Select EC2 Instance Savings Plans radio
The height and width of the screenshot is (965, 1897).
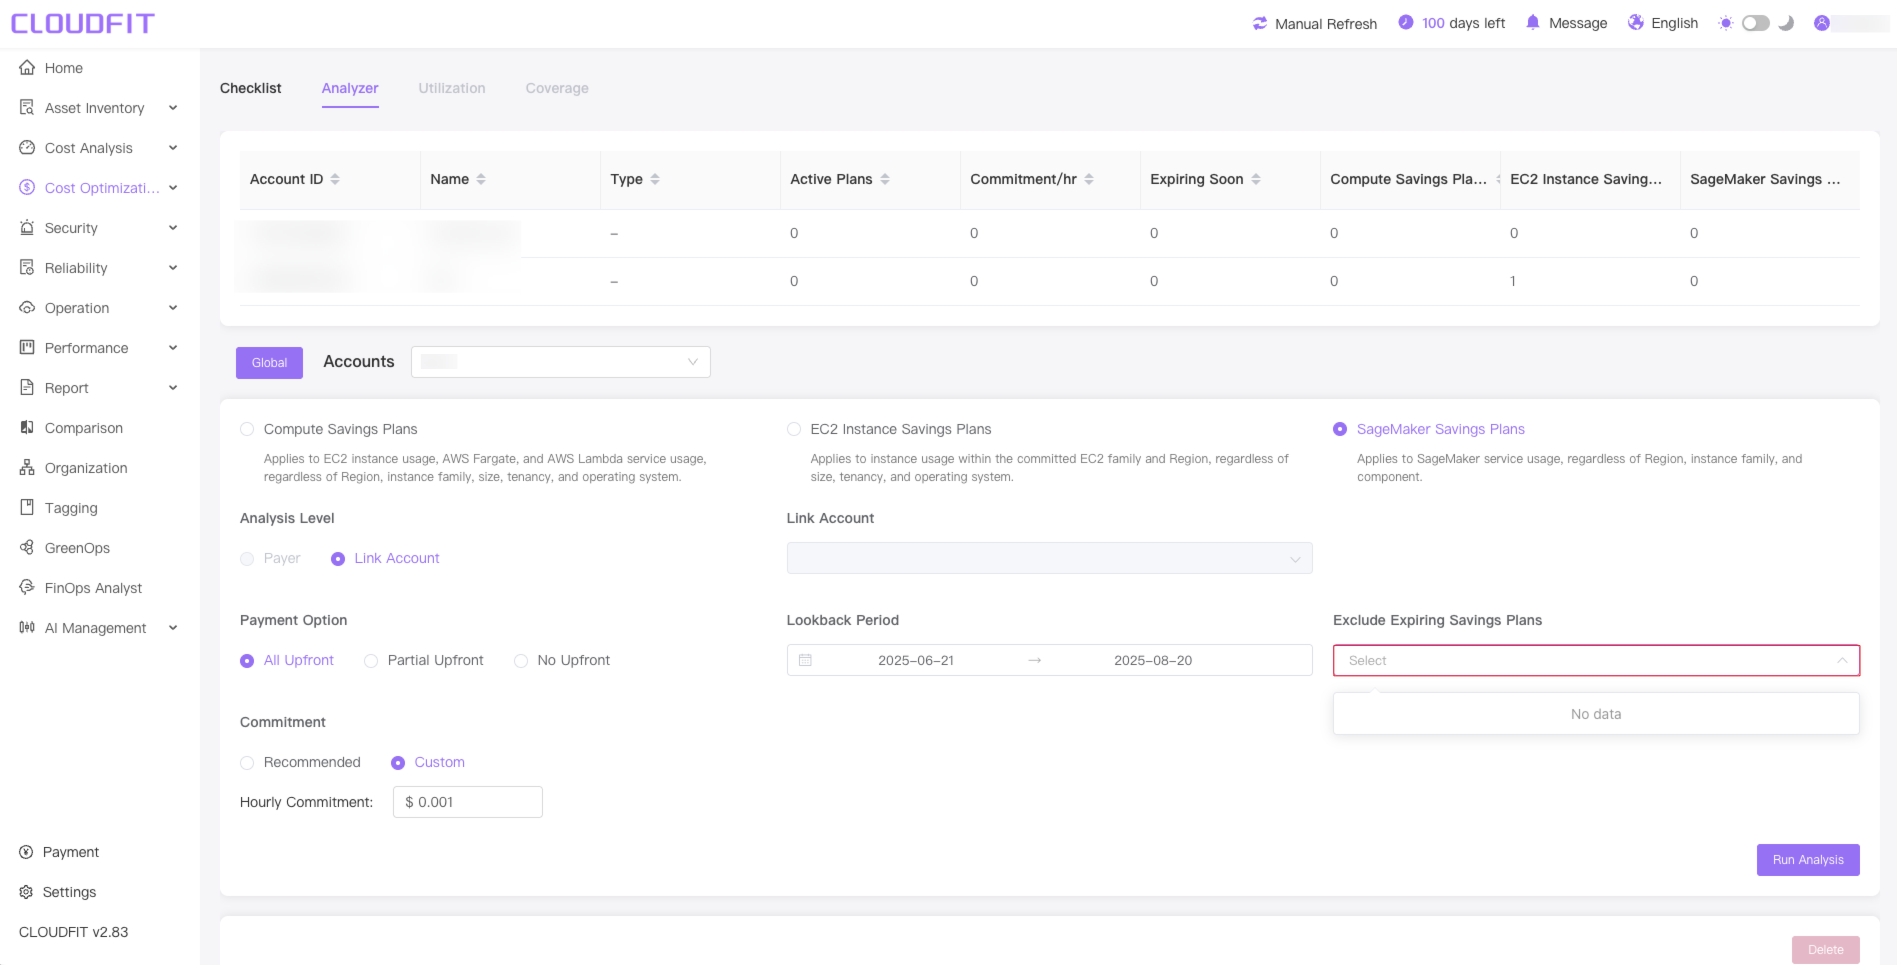click(x=794, y=429)
